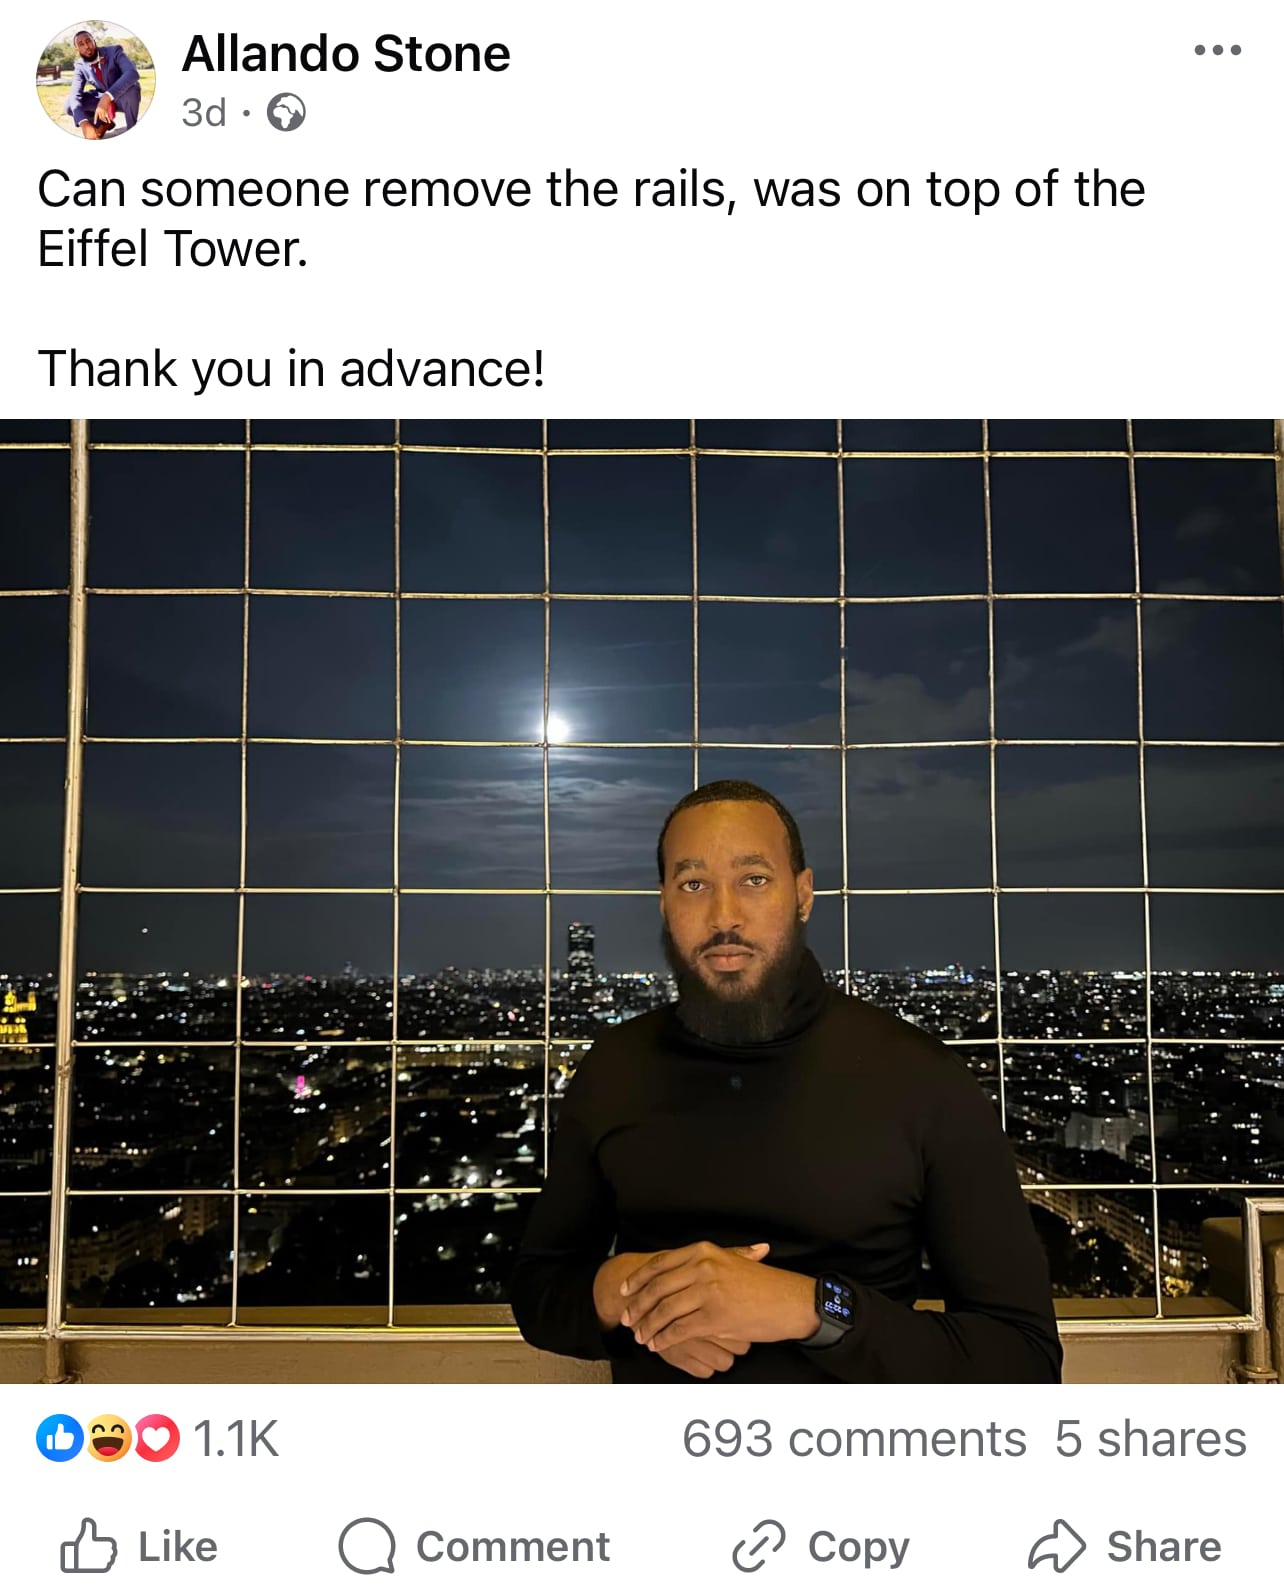The height and width of the screenshot is (1589, 1284).
Task: Click the chain-link Copy icon
Action: click(x=760, y=1546)
